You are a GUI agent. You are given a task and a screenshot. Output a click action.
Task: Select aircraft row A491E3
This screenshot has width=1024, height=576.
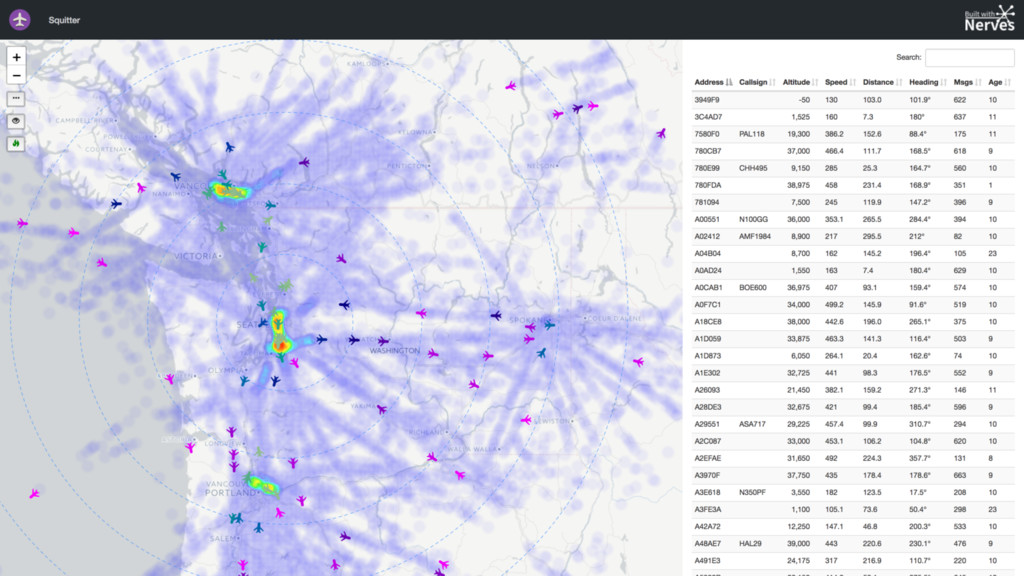[853, 560]
